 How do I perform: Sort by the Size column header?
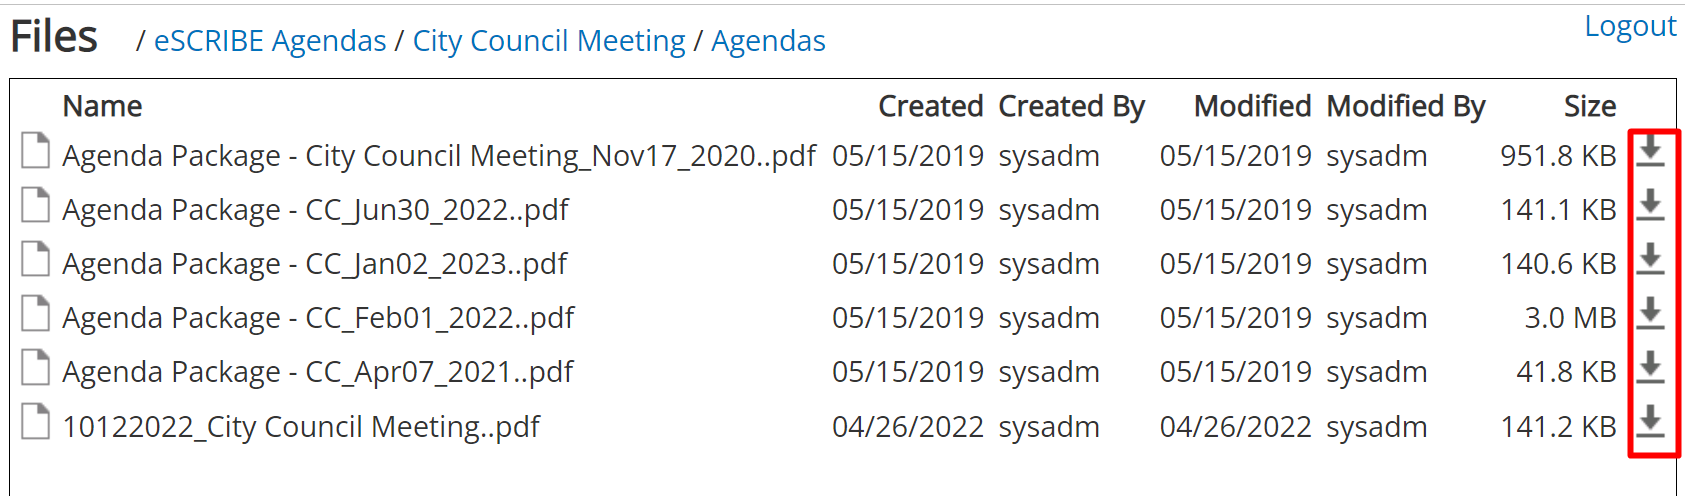tap(1590, 106)
